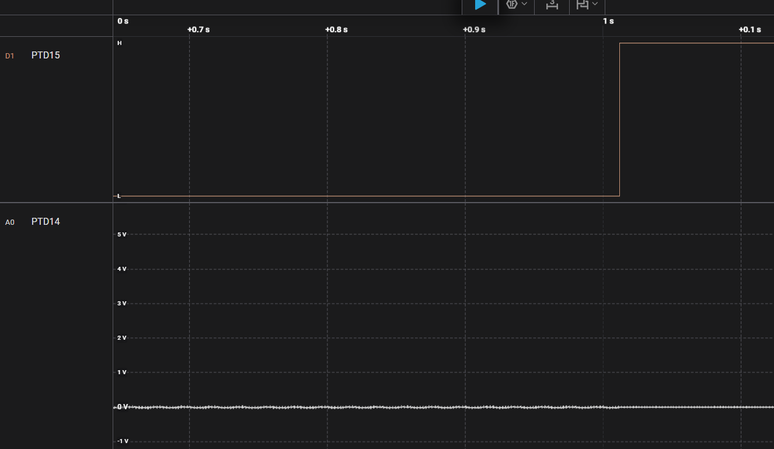Screen dimensions: 774x449
Task: Click the hexagon 1F analyzer icon
Action: [512, 4]
